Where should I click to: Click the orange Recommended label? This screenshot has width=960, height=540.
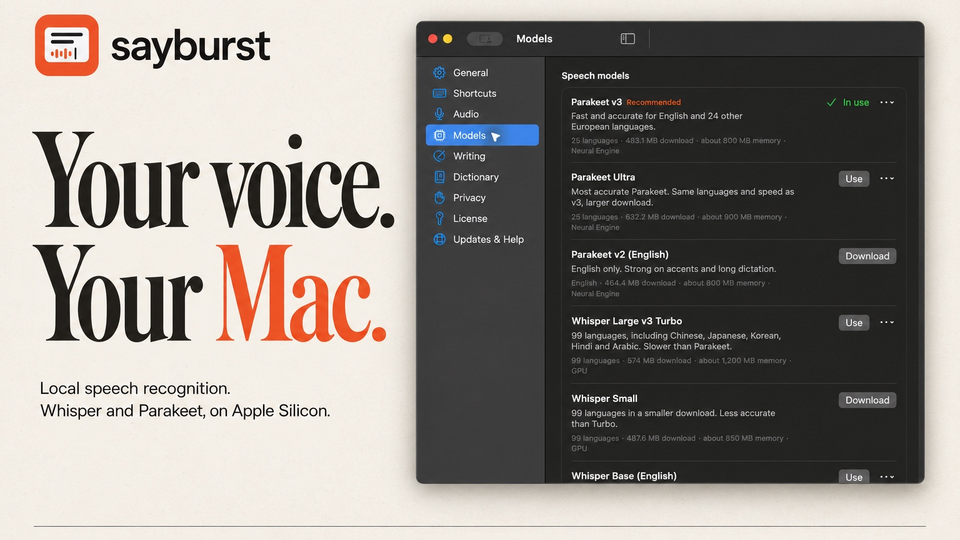coord(653,102)
